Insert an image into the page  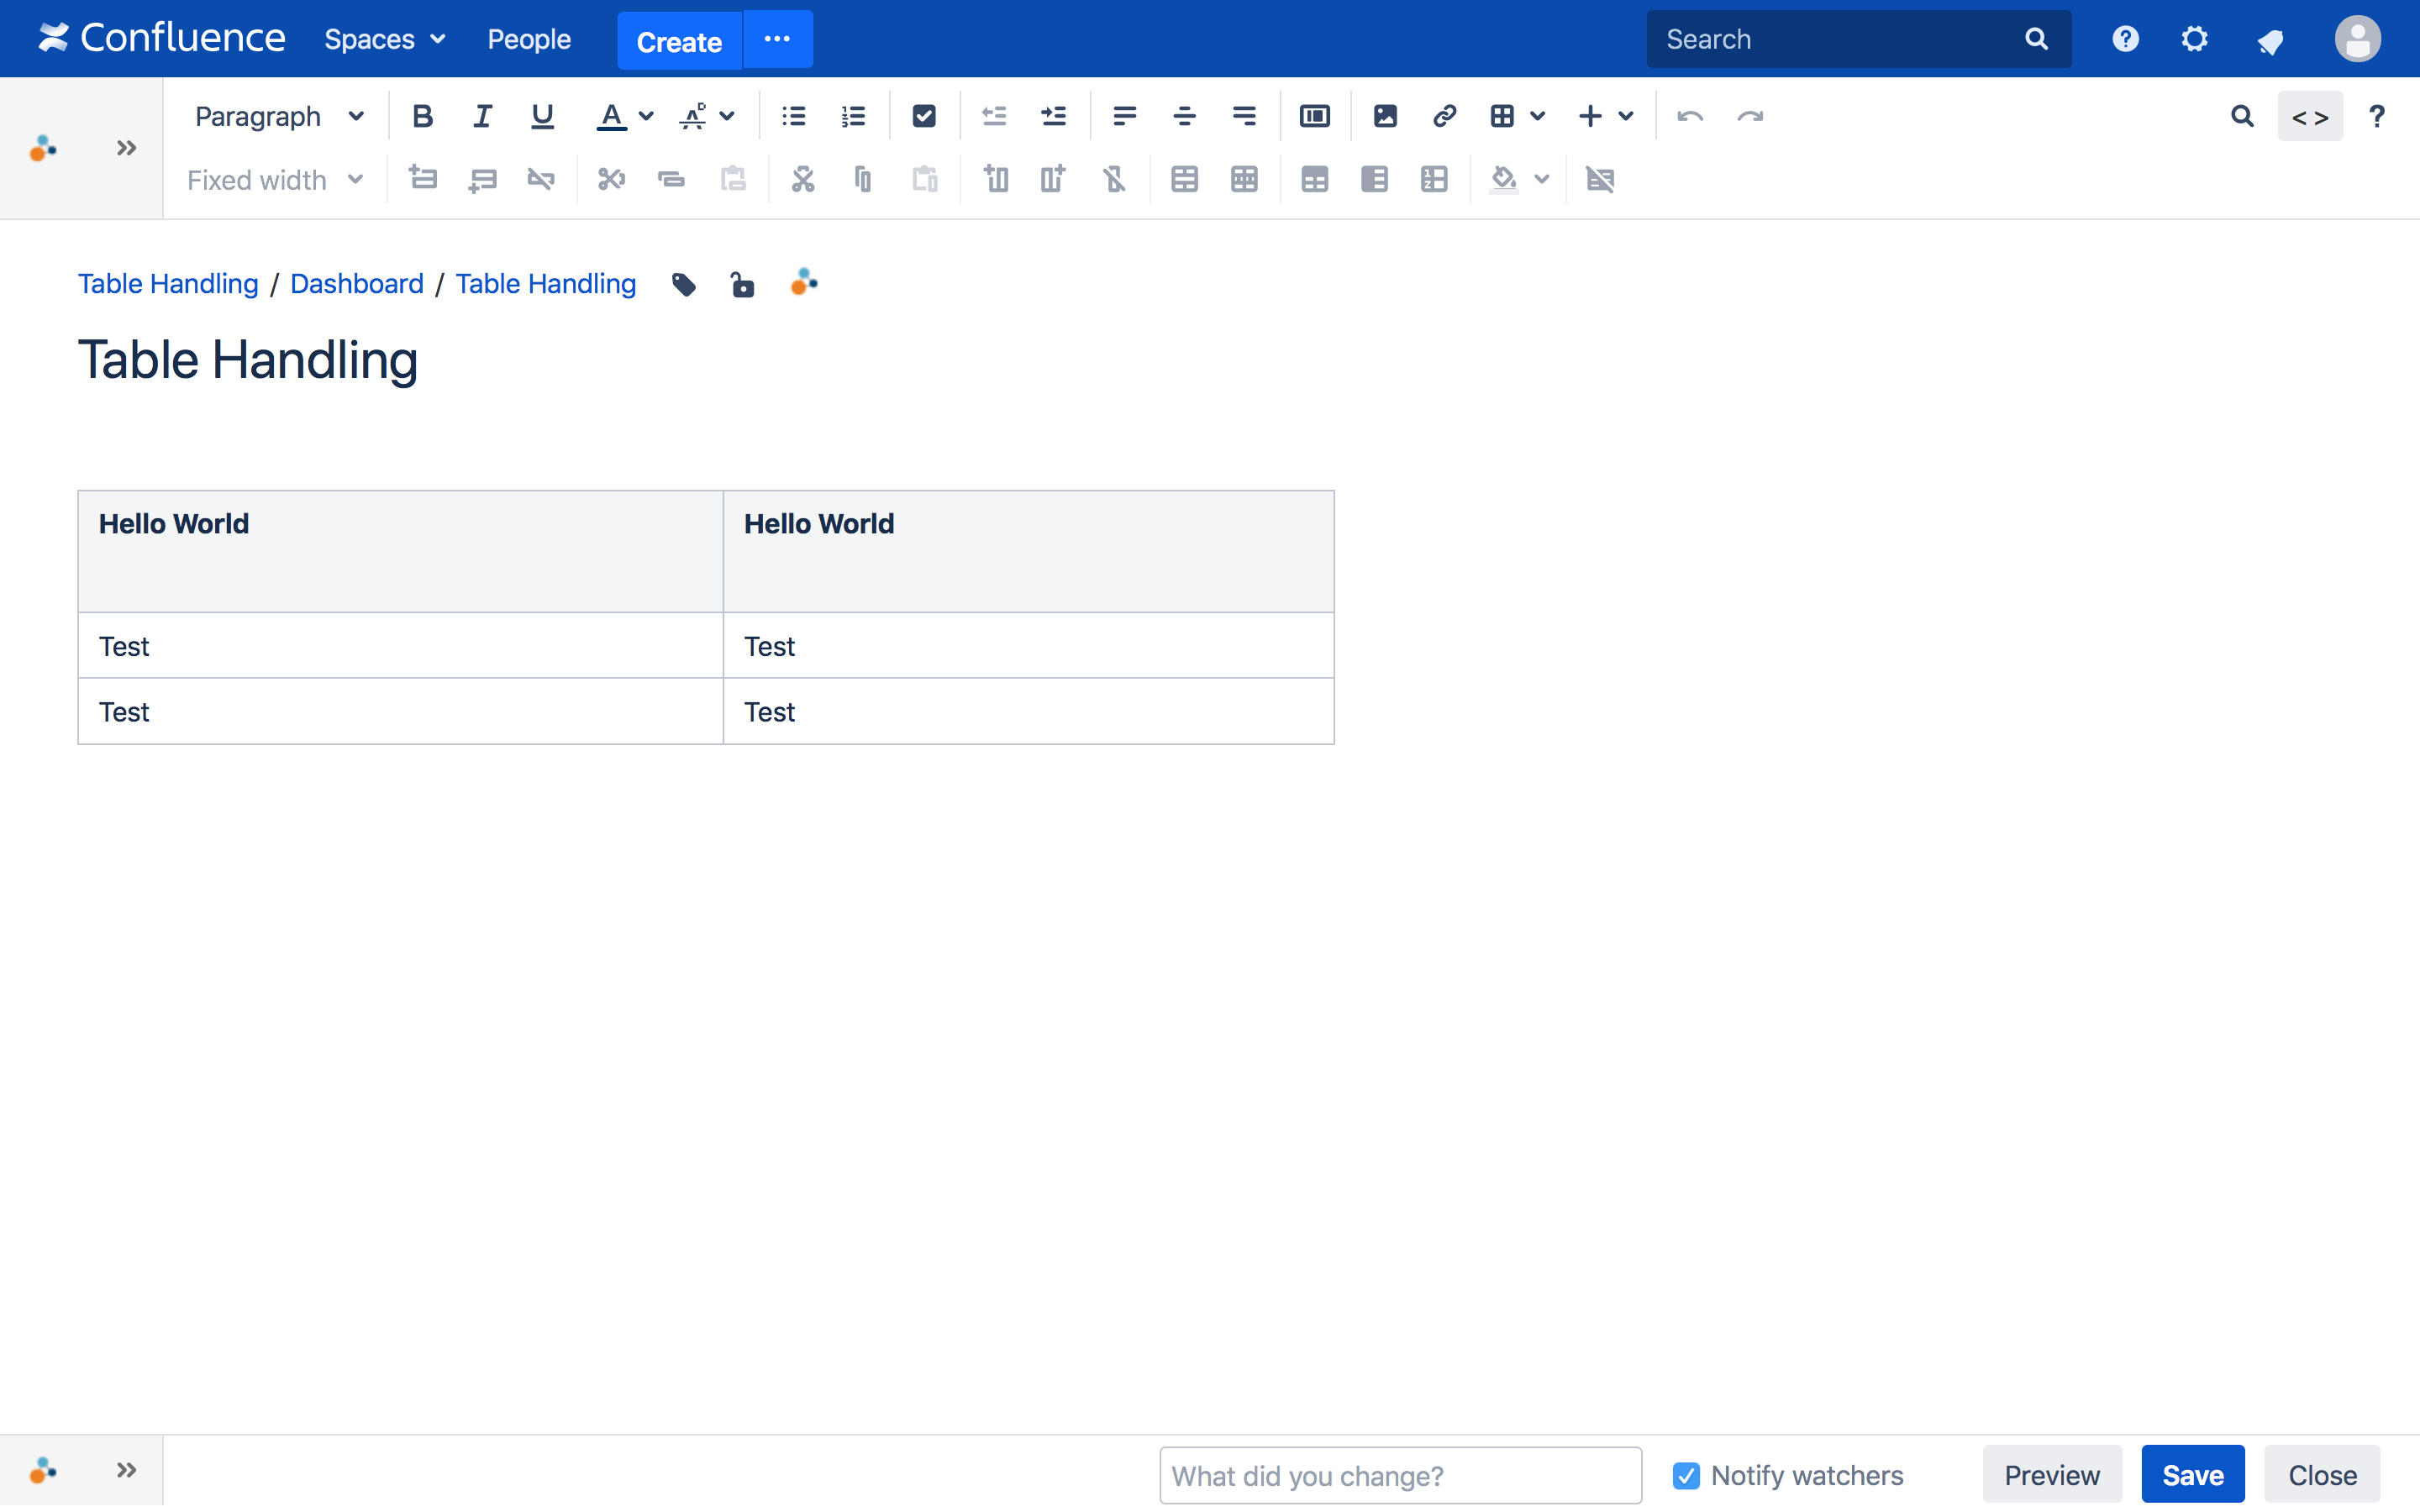pyautogui.click(x=1384, y=116)
